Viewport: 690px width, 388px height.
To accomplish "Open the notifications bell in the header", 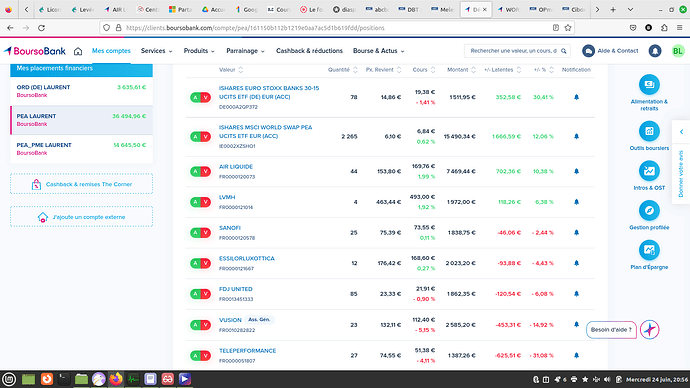I will [x=655, y=51].
